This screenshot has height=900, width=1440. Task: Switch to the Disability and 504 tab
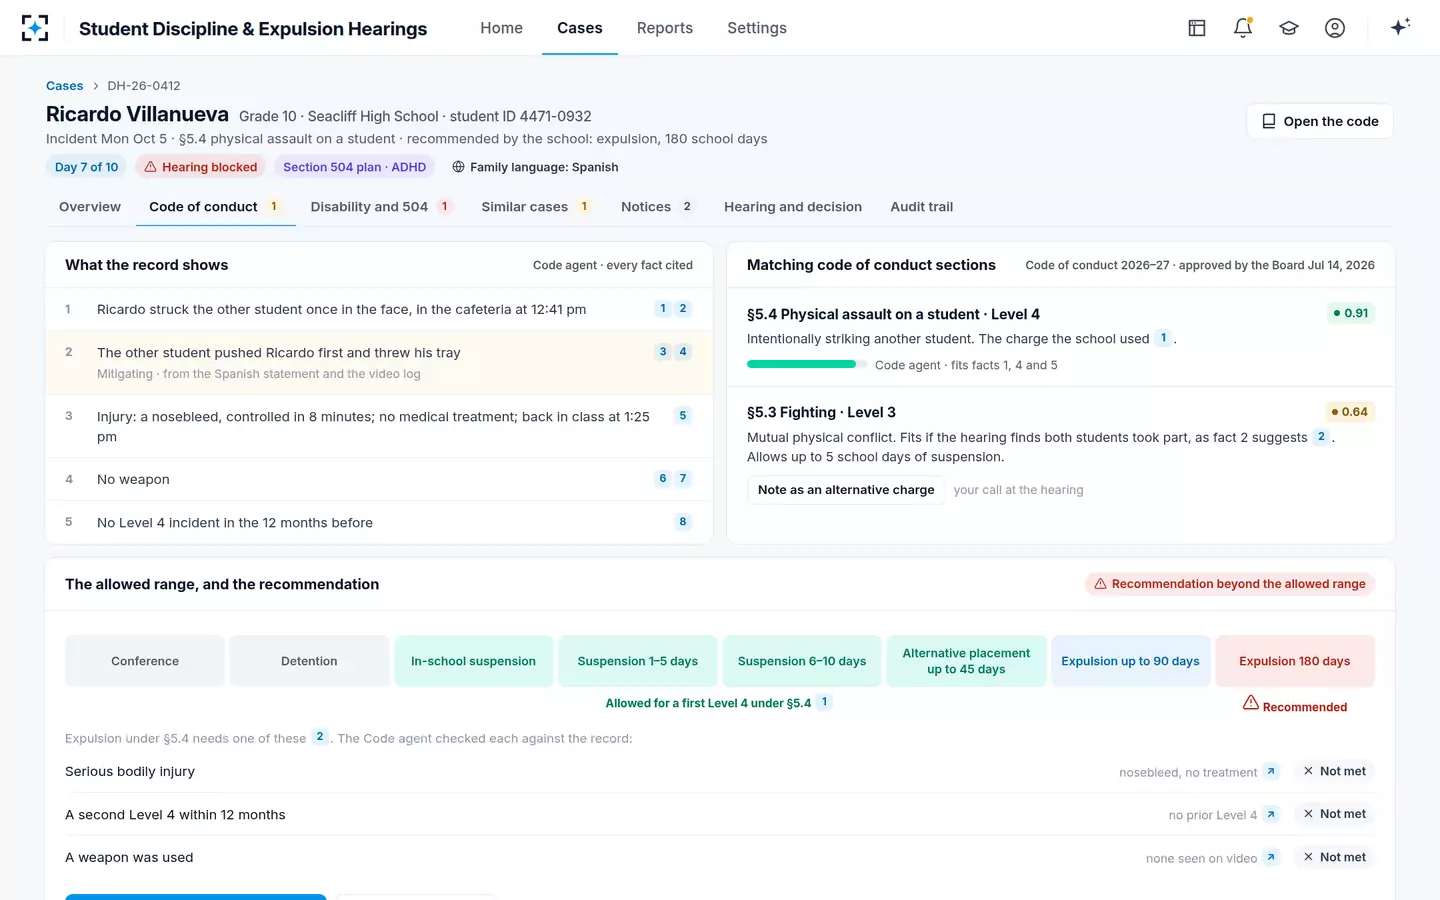pyautogui.click(x=382, y=207)
